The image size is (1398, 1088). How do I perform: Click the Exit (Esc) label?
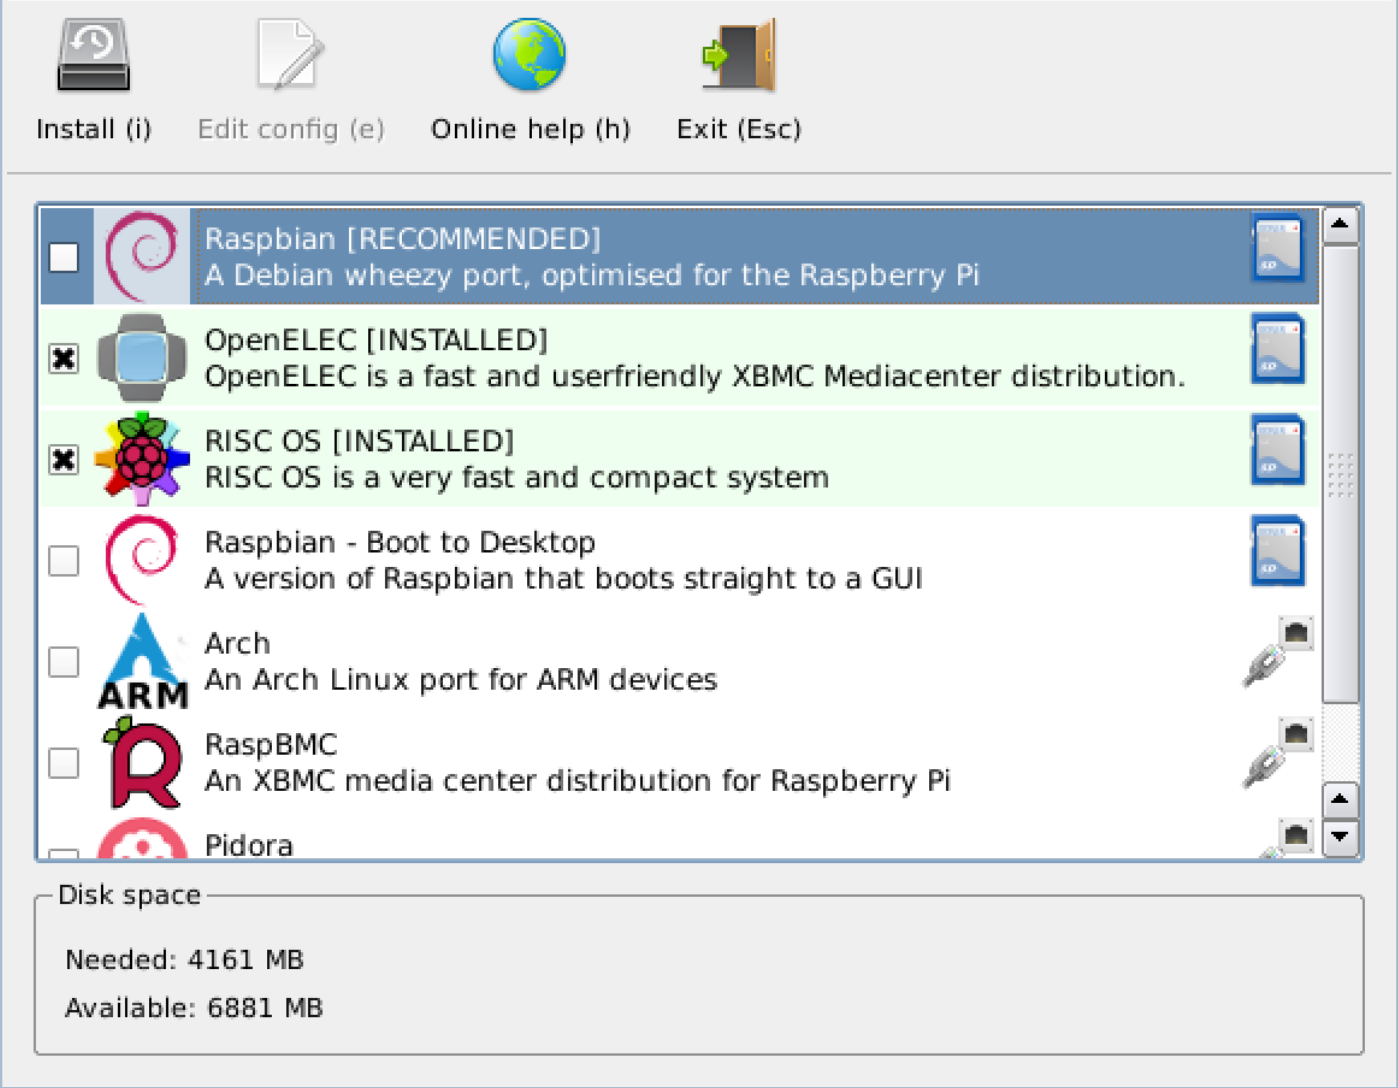739,129
